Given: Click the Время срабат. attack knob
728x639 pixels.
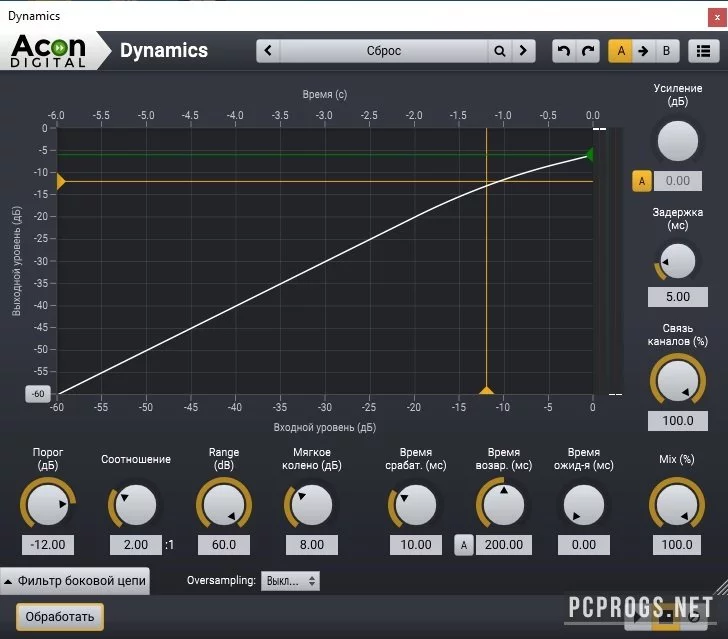Looking at the screenshot, I should [416, 505].
